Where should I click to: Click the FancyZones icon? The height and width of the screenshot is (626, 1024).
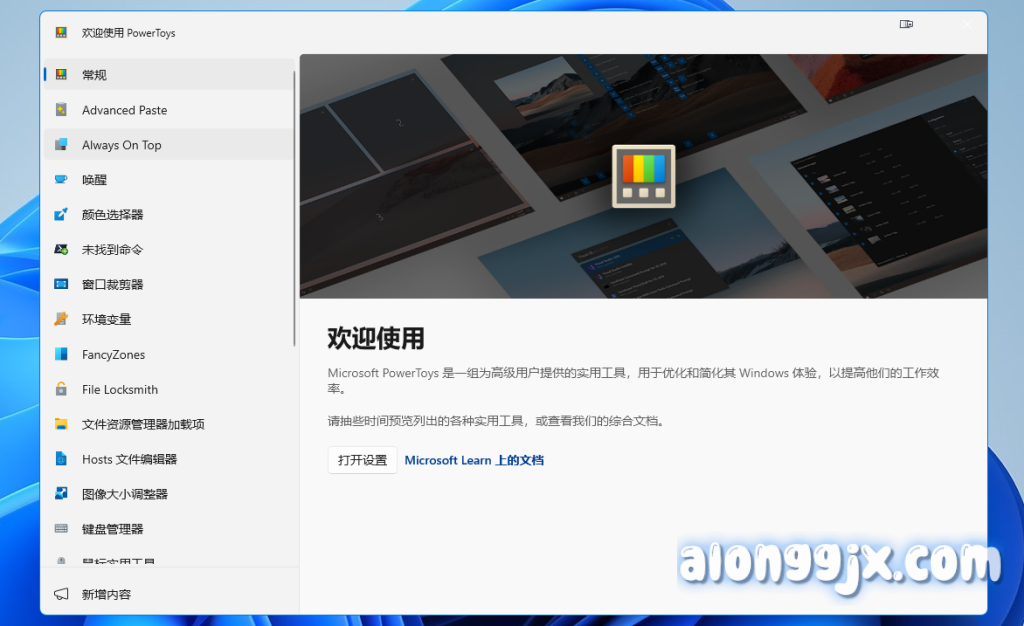point(61,355)
